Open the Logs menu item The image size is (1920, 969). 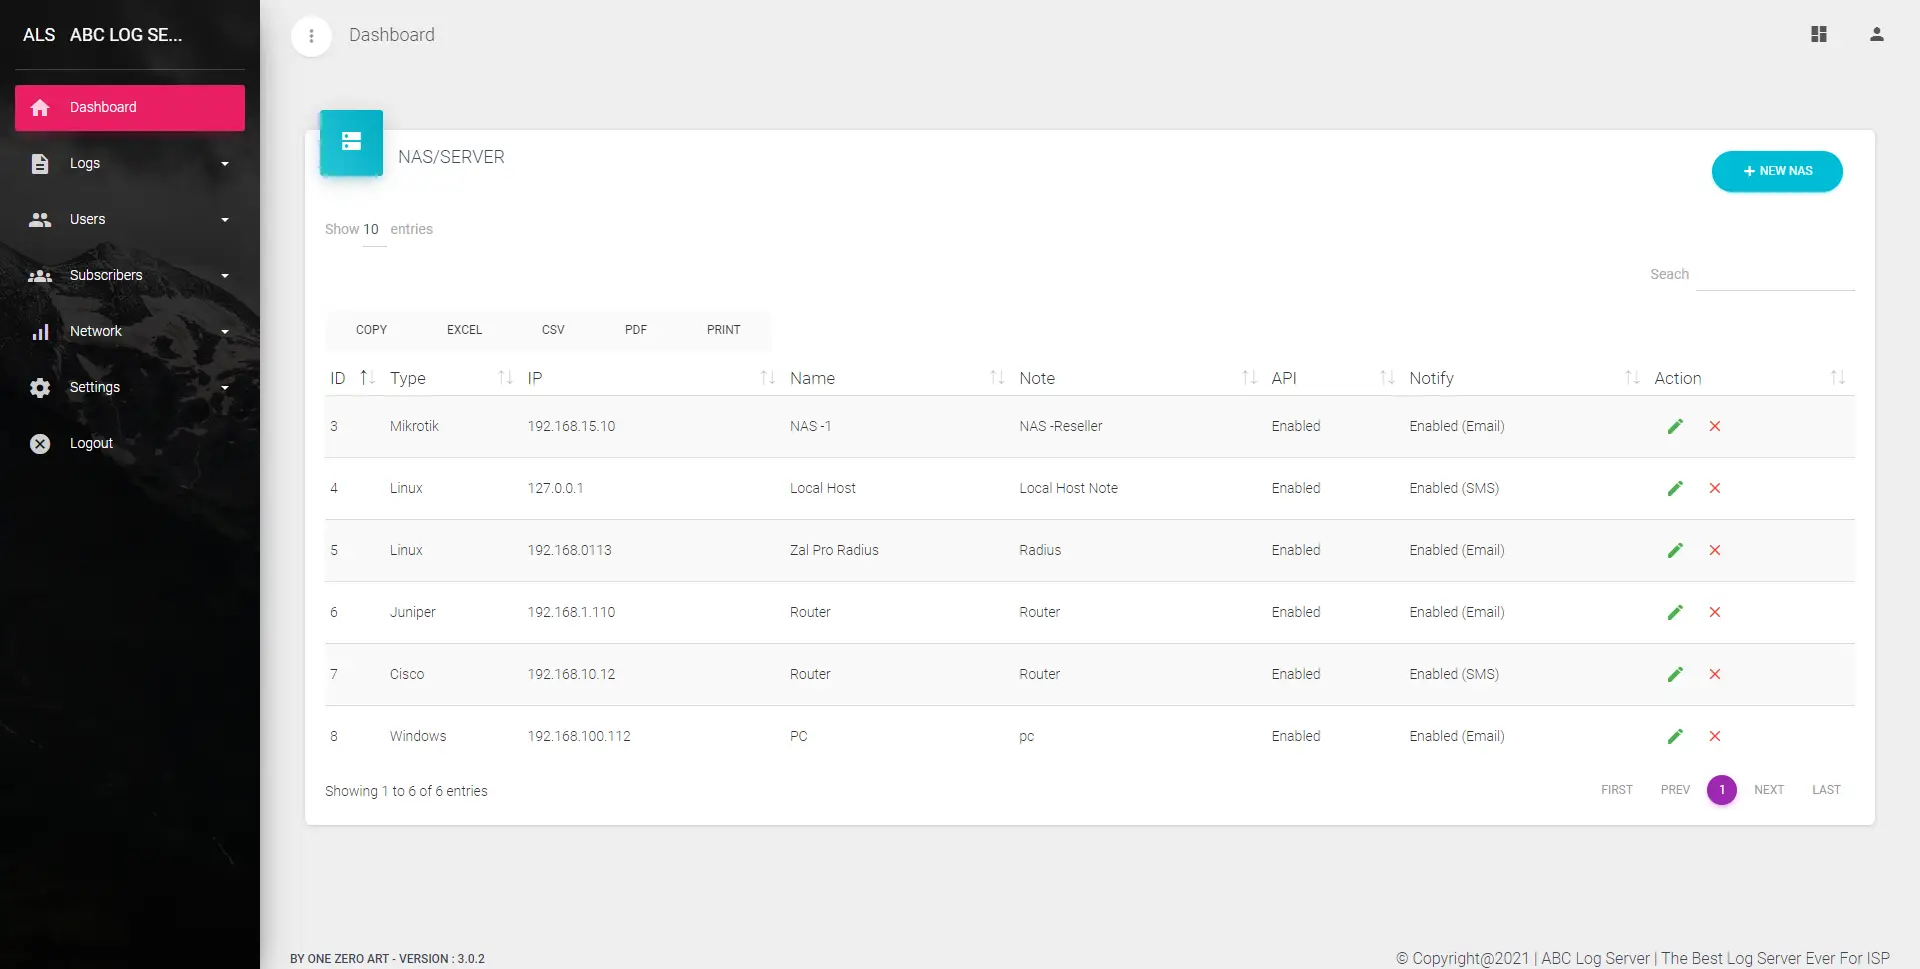coord(130,163)
